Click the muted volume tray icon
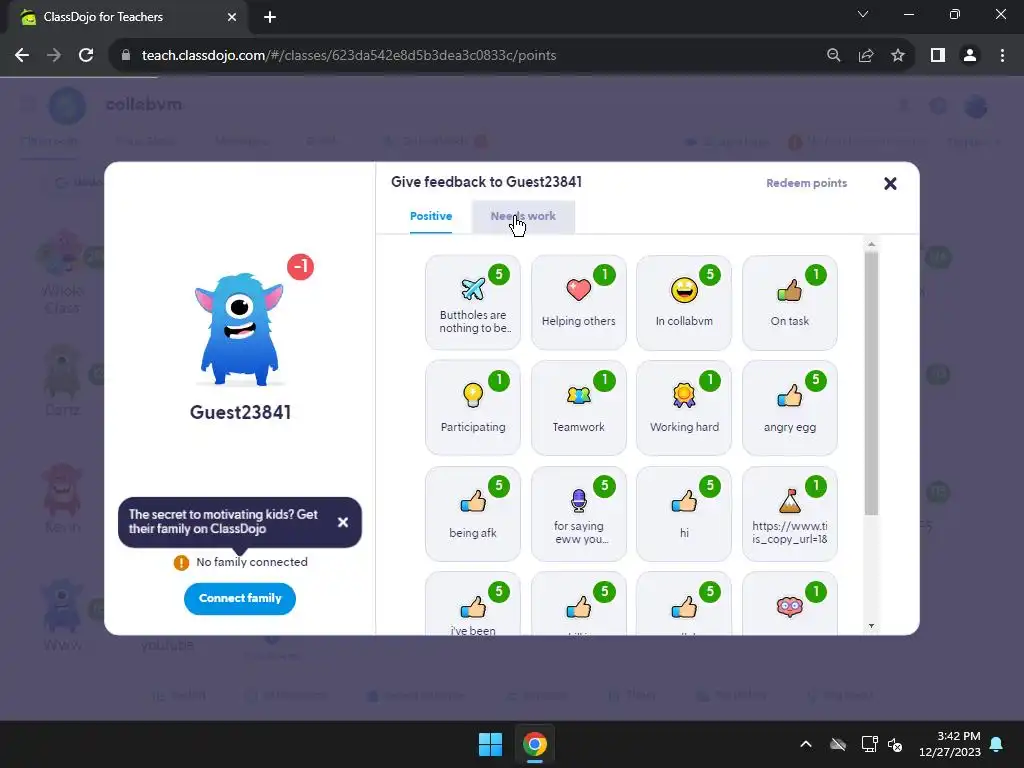The image size is (1024, 768). pyautogui.click(x=895, y=744)
